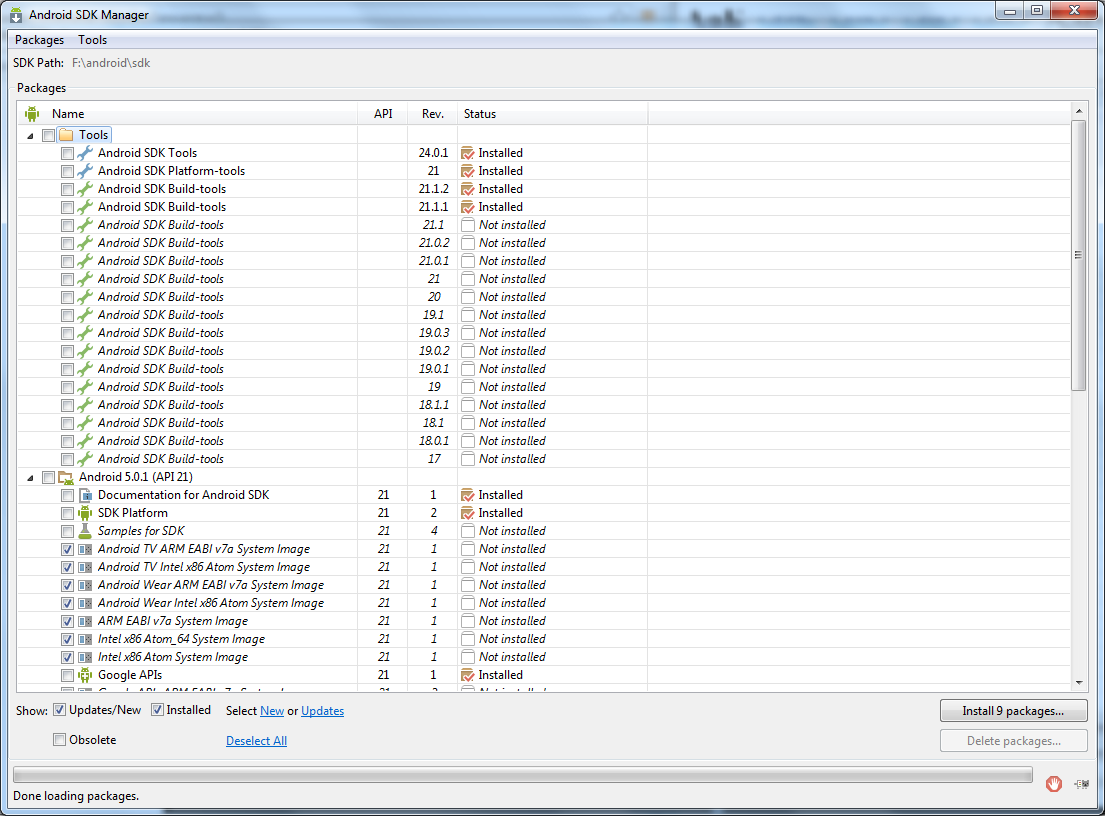1105x816 pixels.
Task: Click the Documentation for Android SDK icon
Action: [85, 495]
